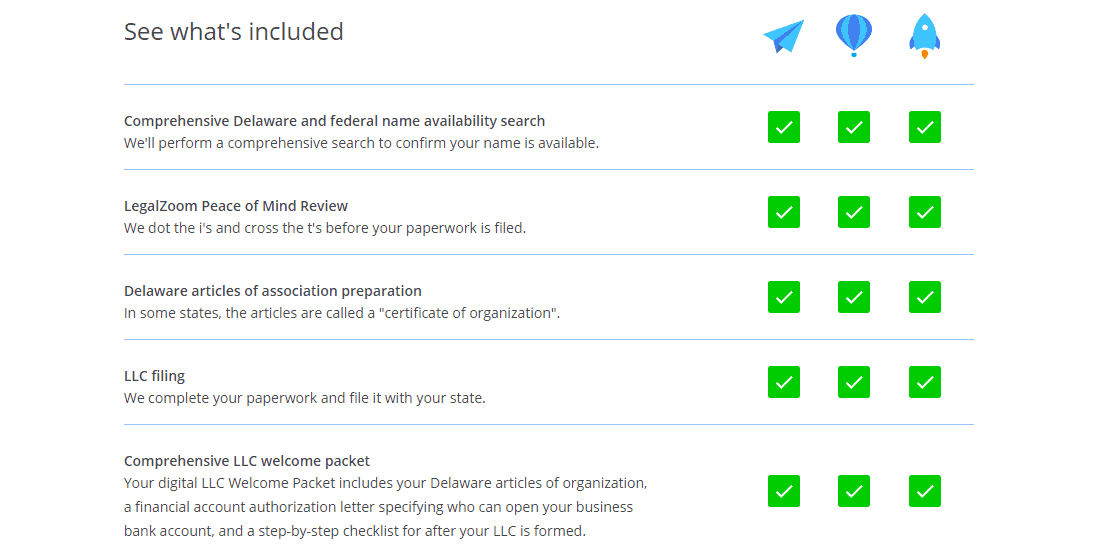This screenshot has width=1104, height=547.
Task: Click paper airplane checkmark for articles of association
Action: point(784,297)
